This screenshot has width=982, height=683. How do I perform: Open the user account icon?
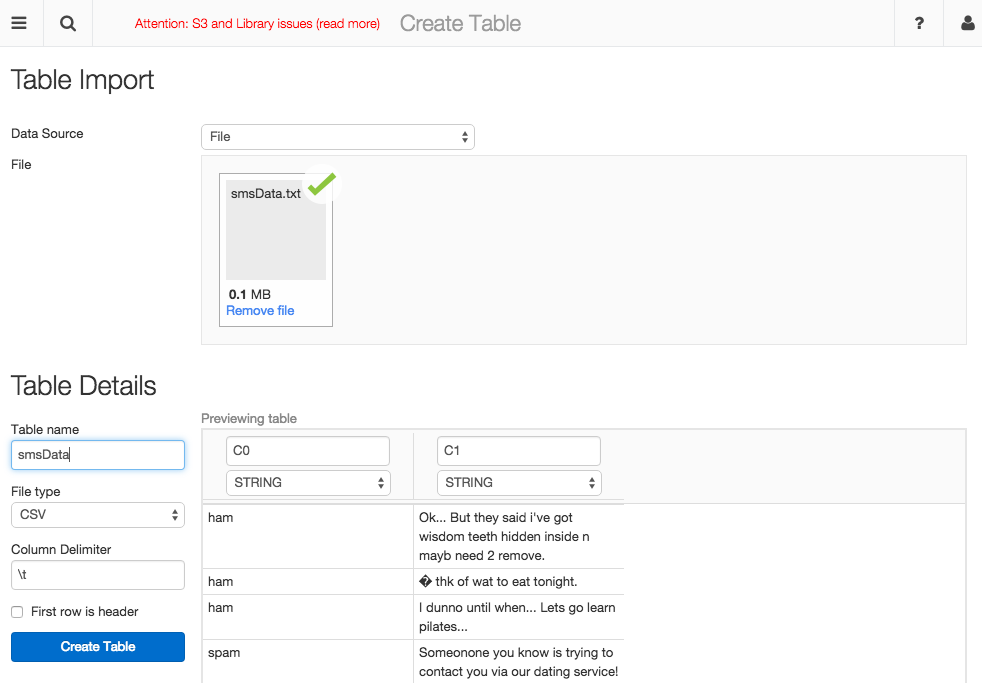[x=967, y=23]
